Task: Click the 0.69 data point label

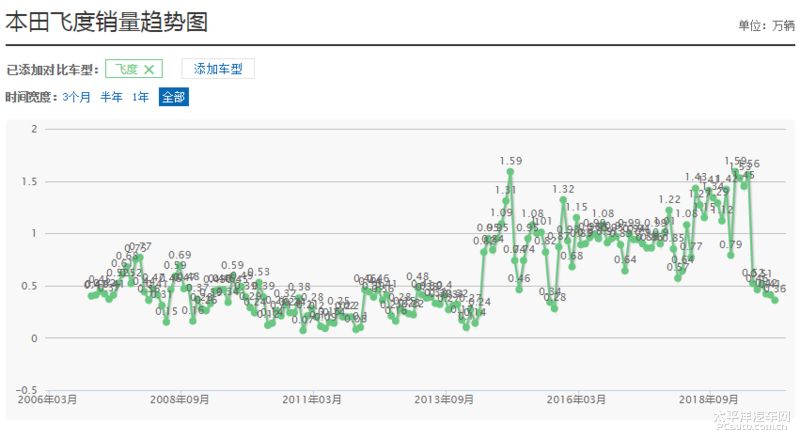Action: tap(180, 255)
